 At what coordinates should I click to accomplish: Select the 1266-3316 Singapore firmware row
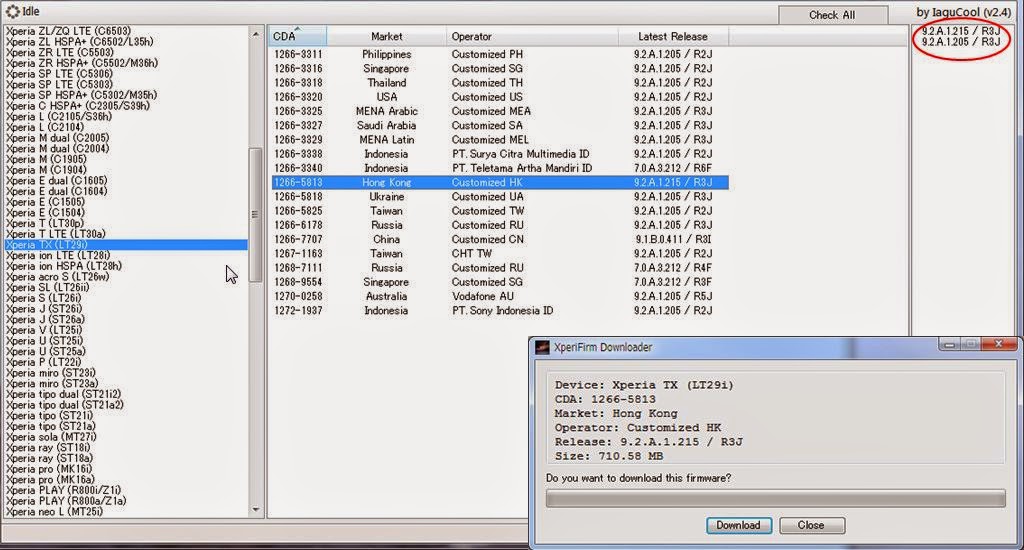[500, 69]
